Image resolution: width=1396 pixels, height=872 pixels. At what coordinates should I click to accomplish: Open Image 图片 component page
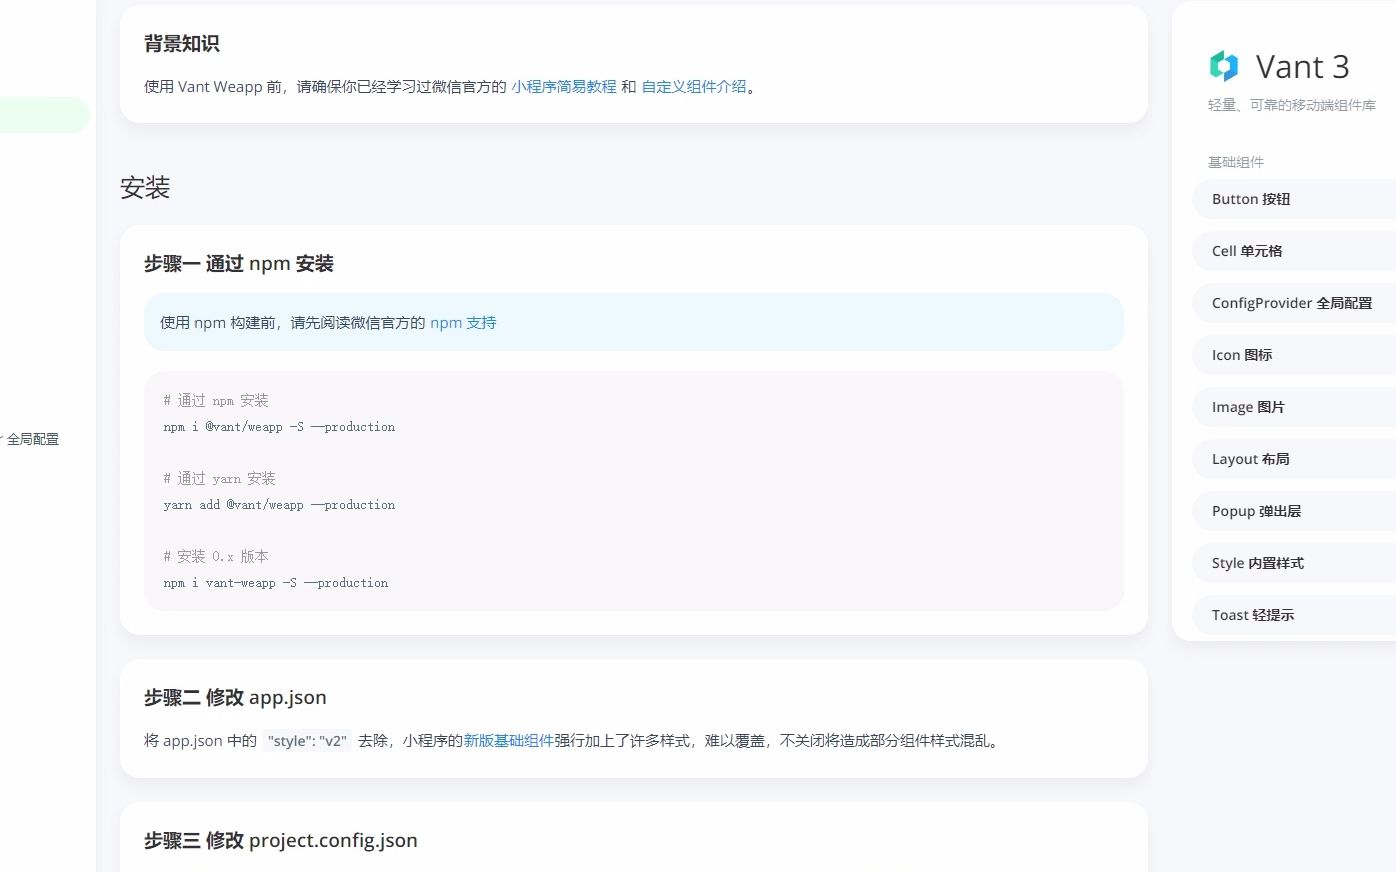point(1294,407)
